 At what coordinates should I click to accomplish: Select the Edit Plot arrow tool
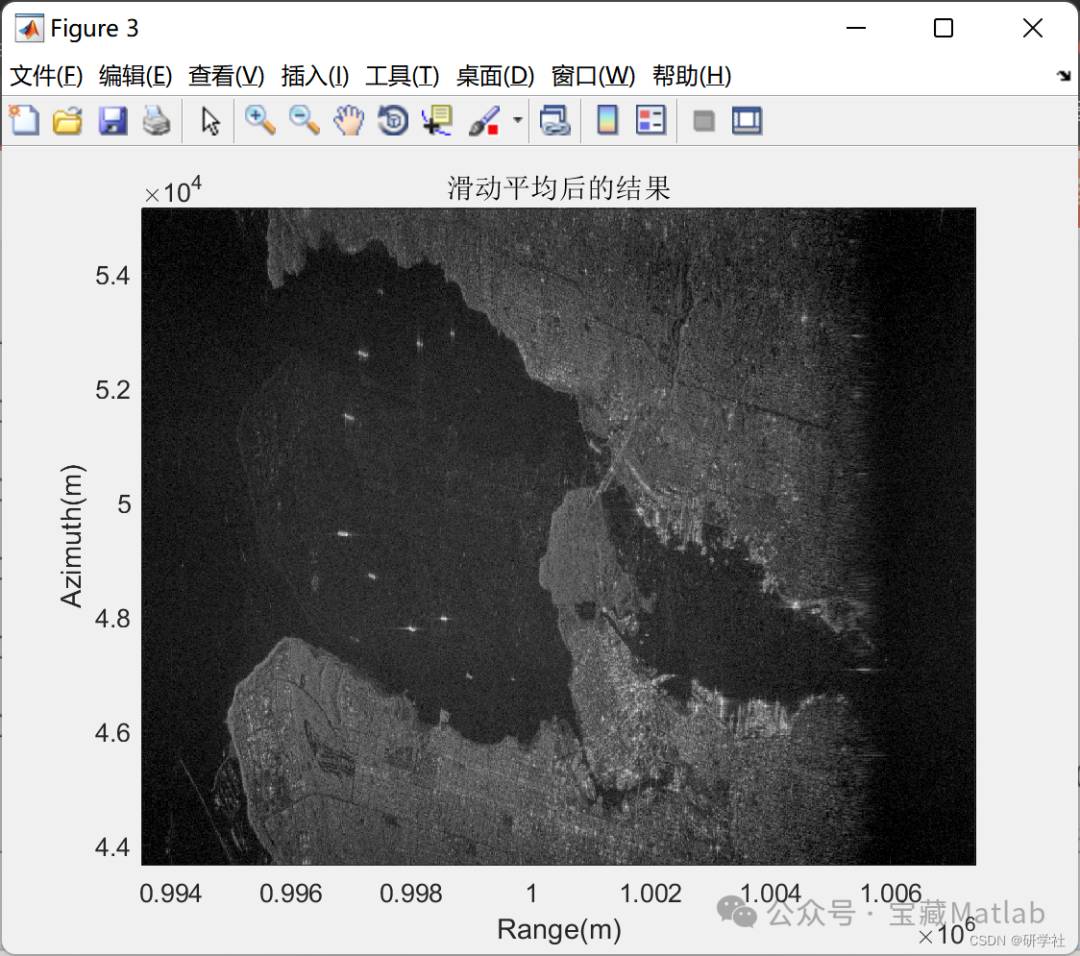(210, 121)
